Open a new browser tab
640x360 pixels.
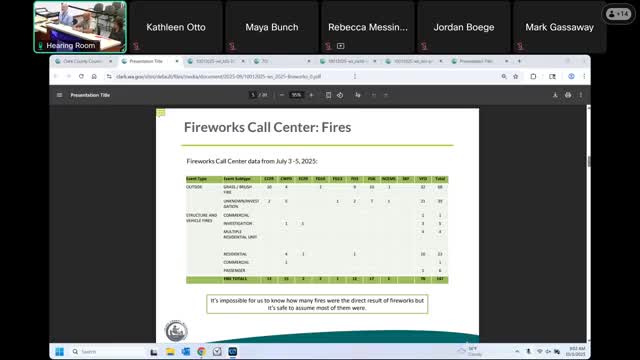coord(519,61)
